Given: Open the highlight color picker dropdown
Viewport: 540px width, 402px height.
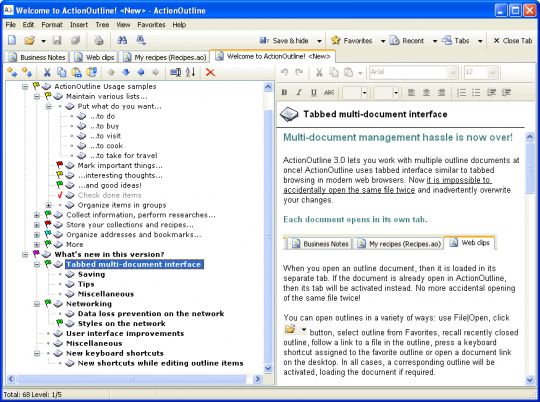Looking at the screenshot, I should [395, 92].
